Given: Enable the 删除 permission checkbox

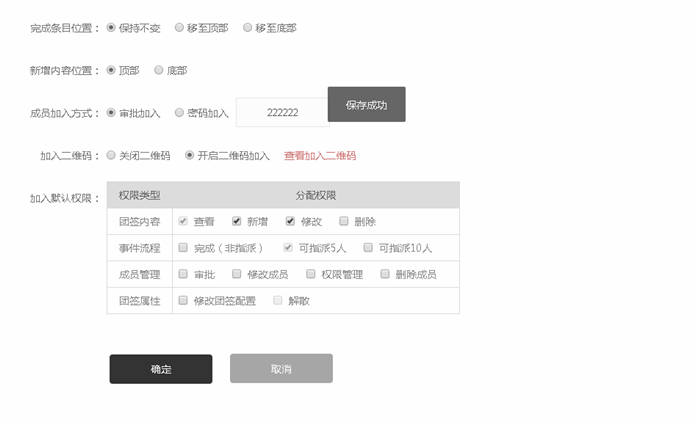Looking at the screenshot, I should 344,221.
